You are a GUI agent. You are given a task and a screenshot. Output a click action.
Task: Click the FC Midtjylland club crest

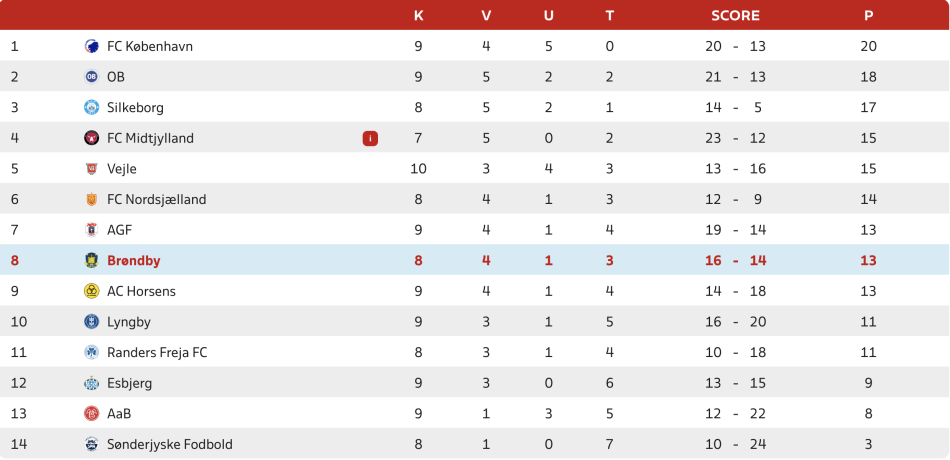click(91, 138)
